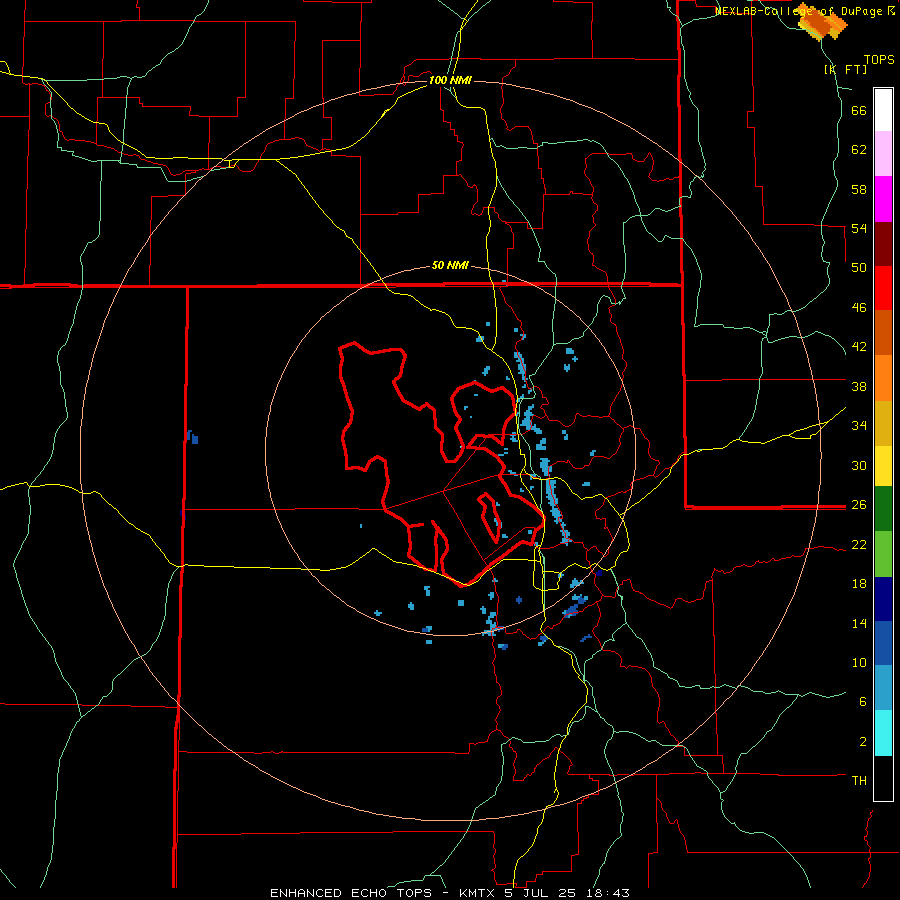Image resolution: width=900 pixels, height=900 pixels.
Task: Click the navy blue legend swatch
Action: pyautogui.click(x=883, y=599)
